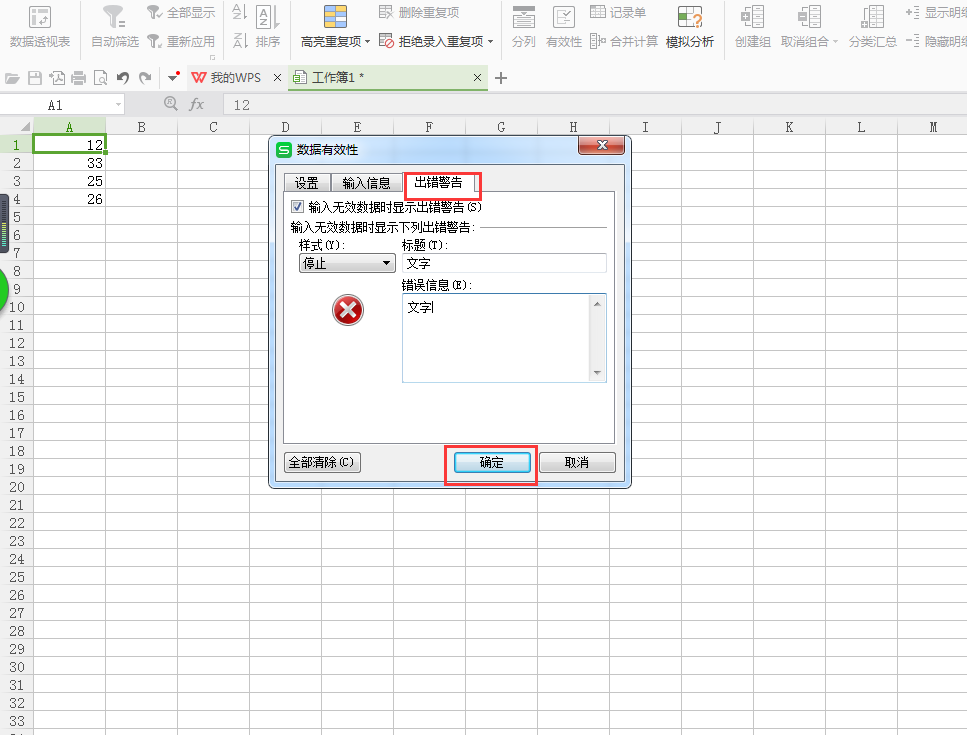Switch to the 输入信息 tab
Viewport: 967px width, 735px height.
(366, 183)
